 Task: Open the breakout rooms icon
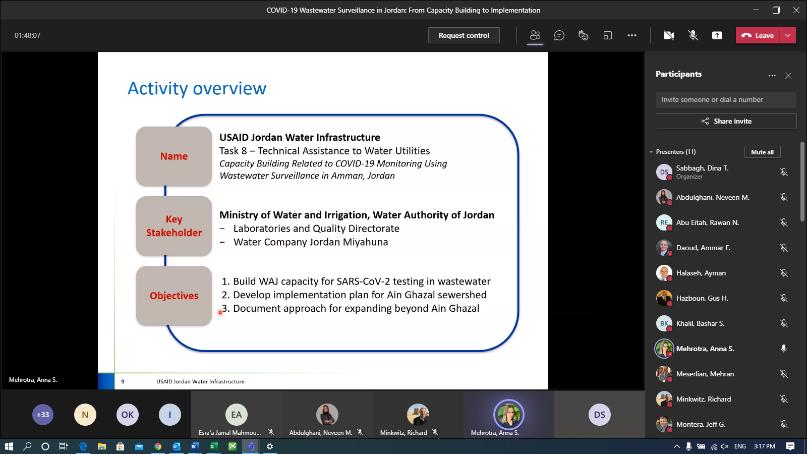click(x=607, y=35)
